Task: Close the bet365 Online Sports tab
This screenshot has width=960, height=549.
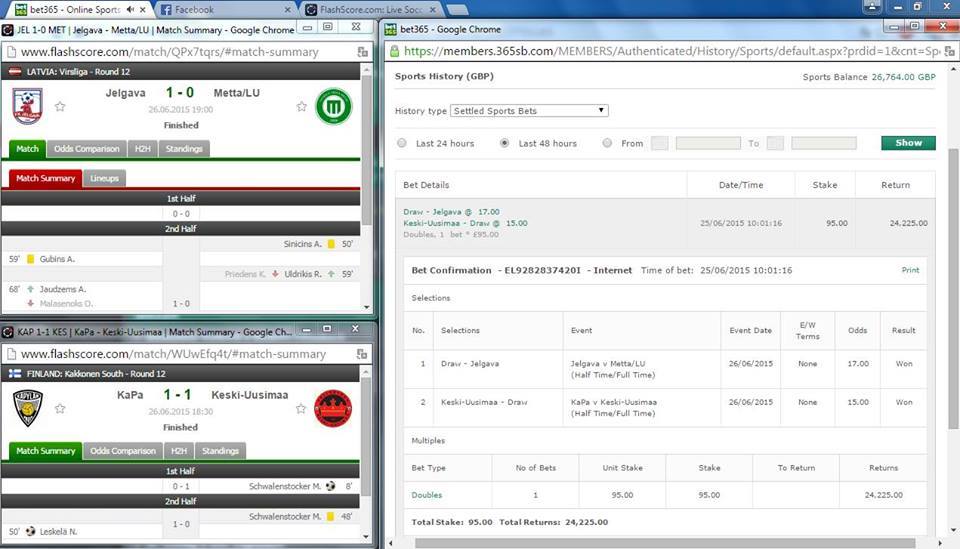Action: tap(143, 10)
